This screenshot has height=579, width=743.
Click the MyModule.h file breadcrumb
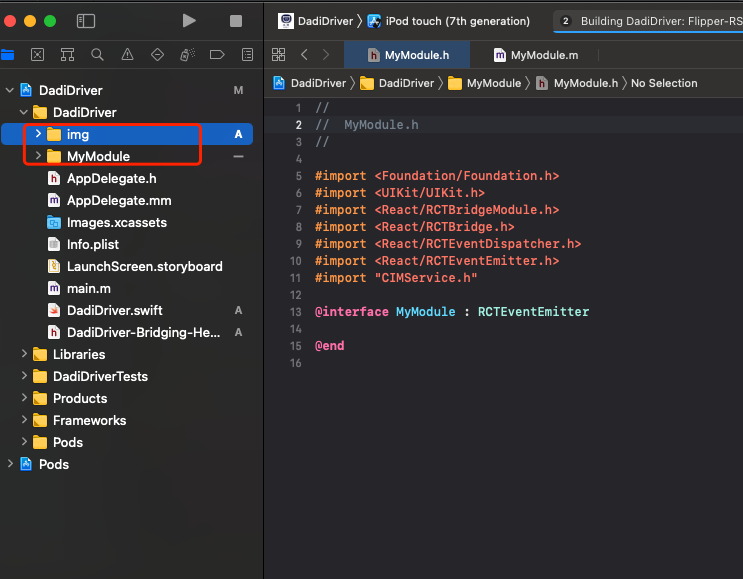(577, 83)
